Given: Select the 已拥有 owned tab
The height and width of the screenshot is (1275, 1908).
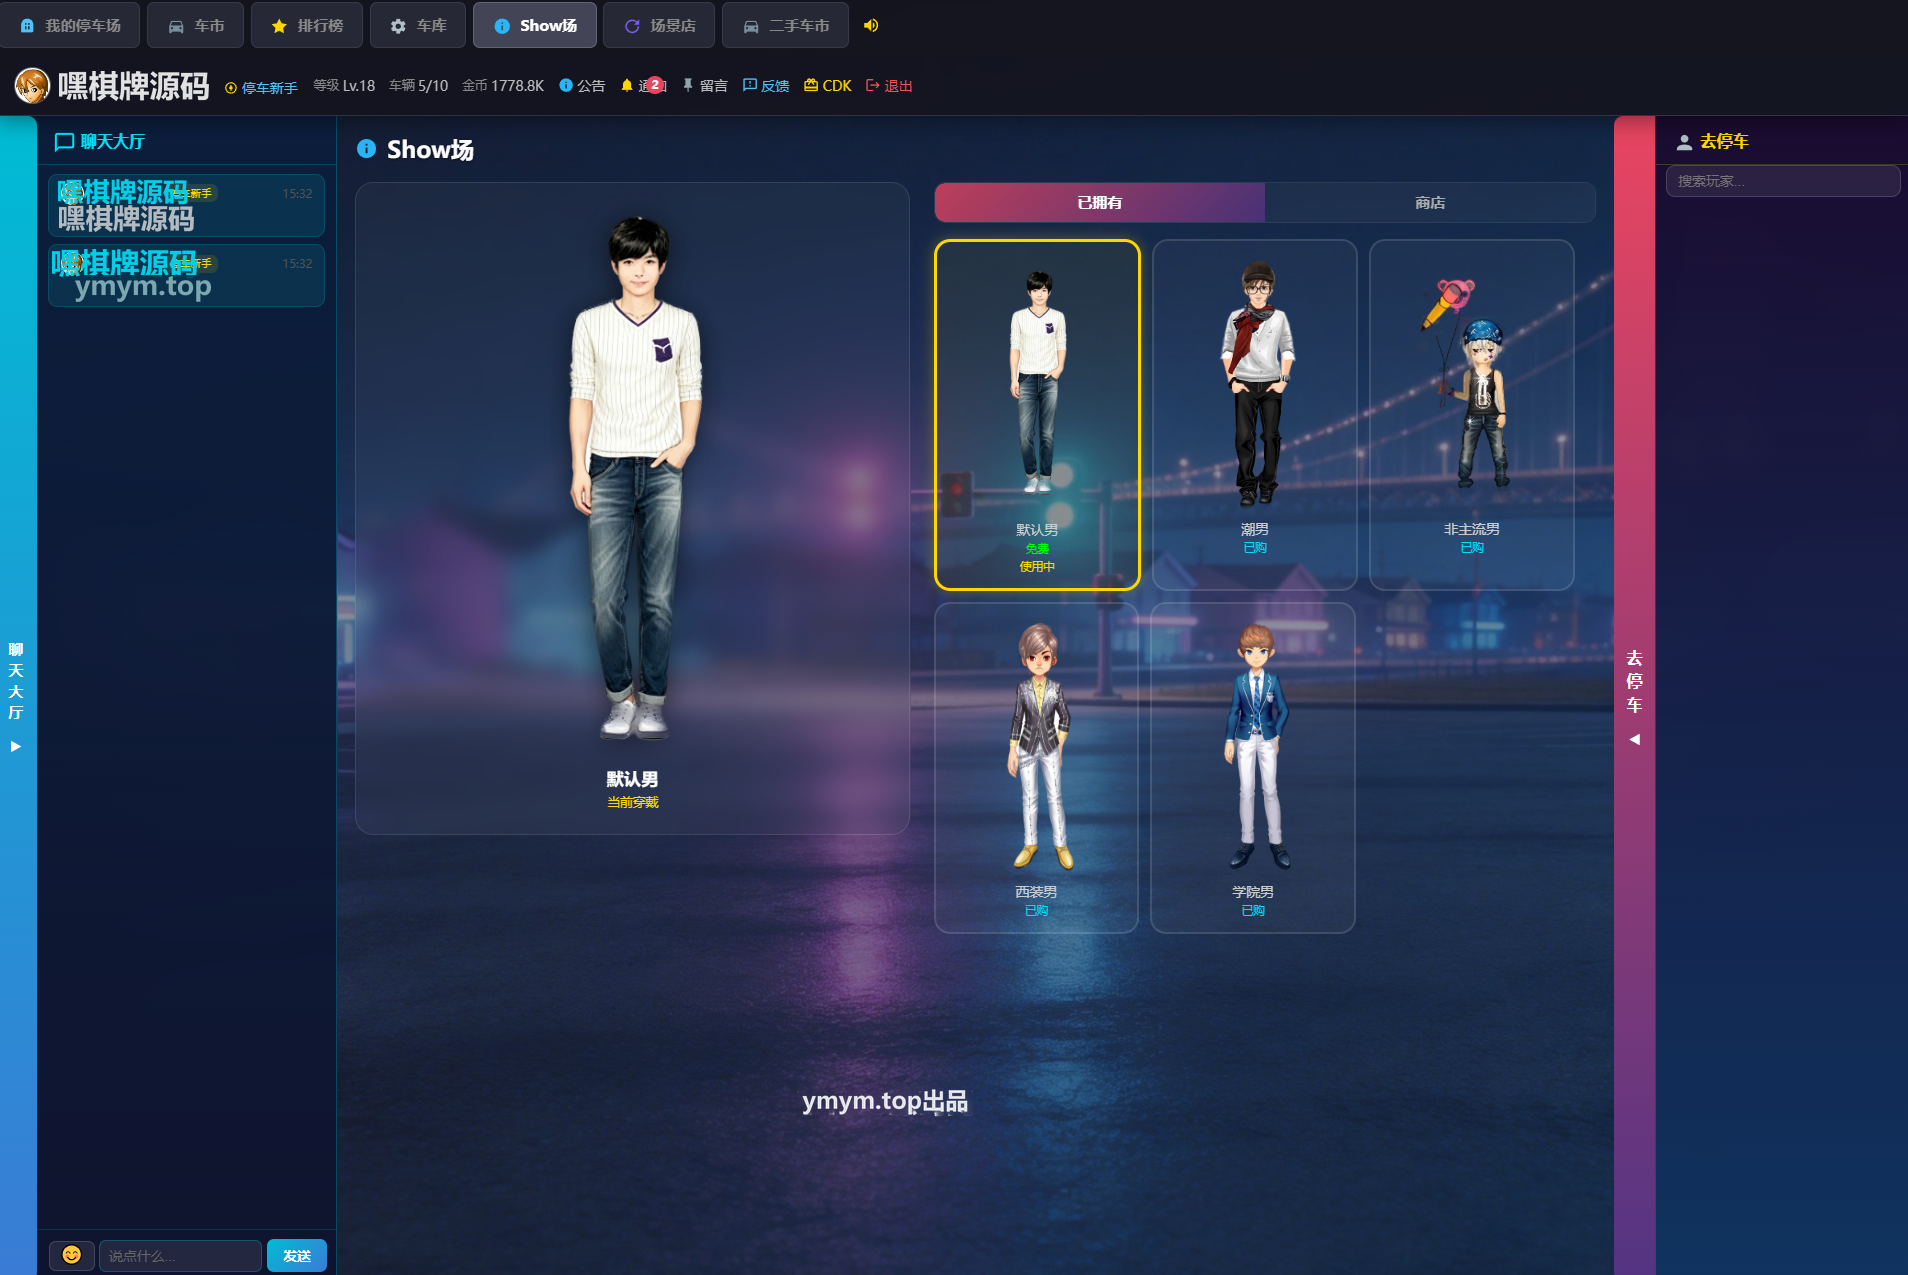Looking at the screenshot, I should click(1100, 203).
